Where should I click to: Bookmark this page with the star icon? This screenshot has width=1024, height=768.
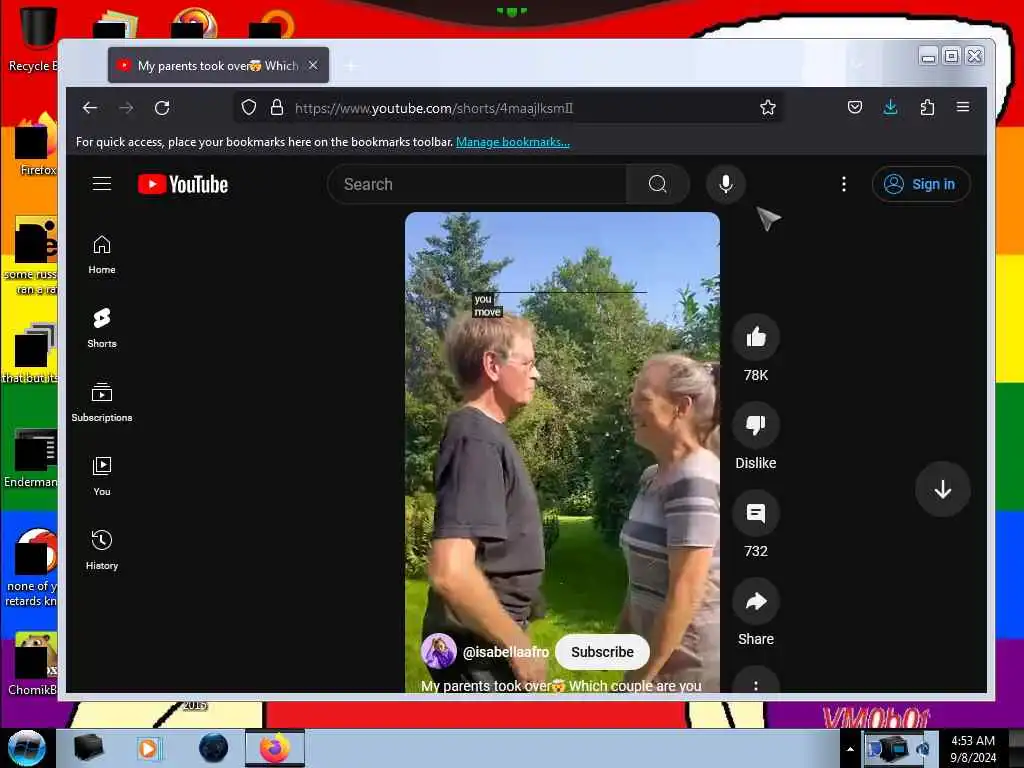tap(768, 108)
